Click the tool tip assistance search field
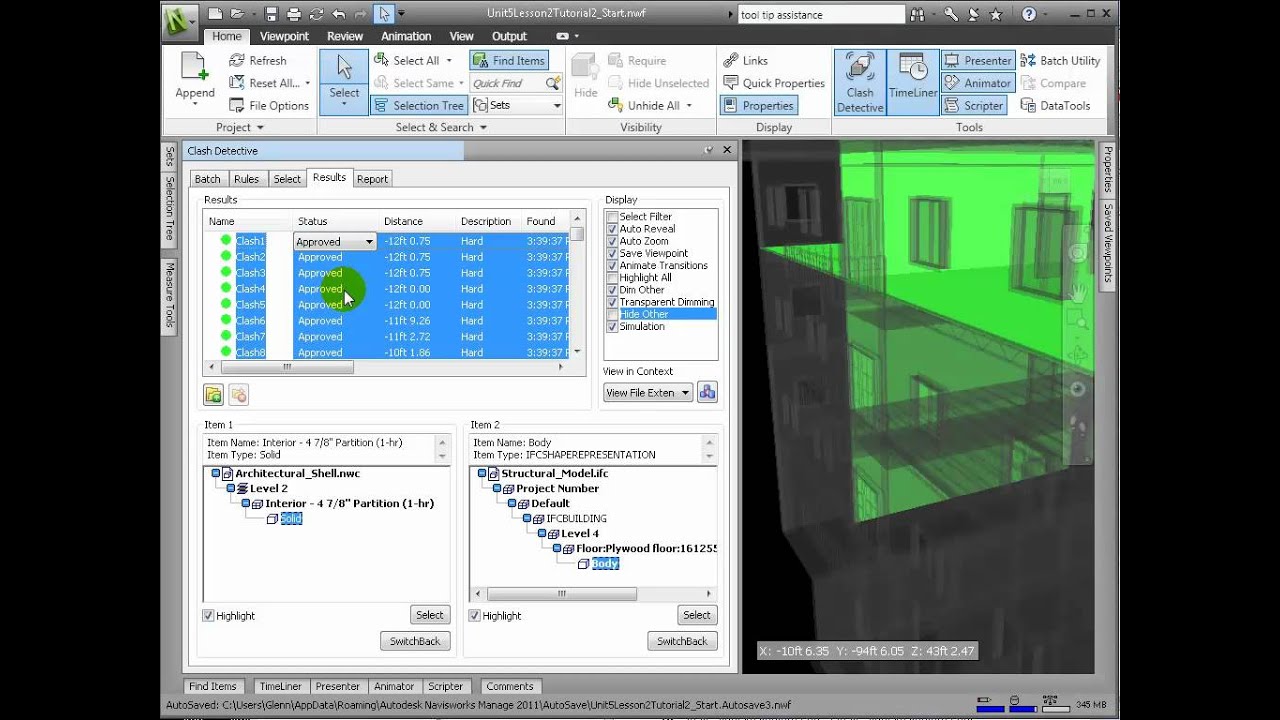The height and width of the screenshot is (720, 1280). [821, 15]
